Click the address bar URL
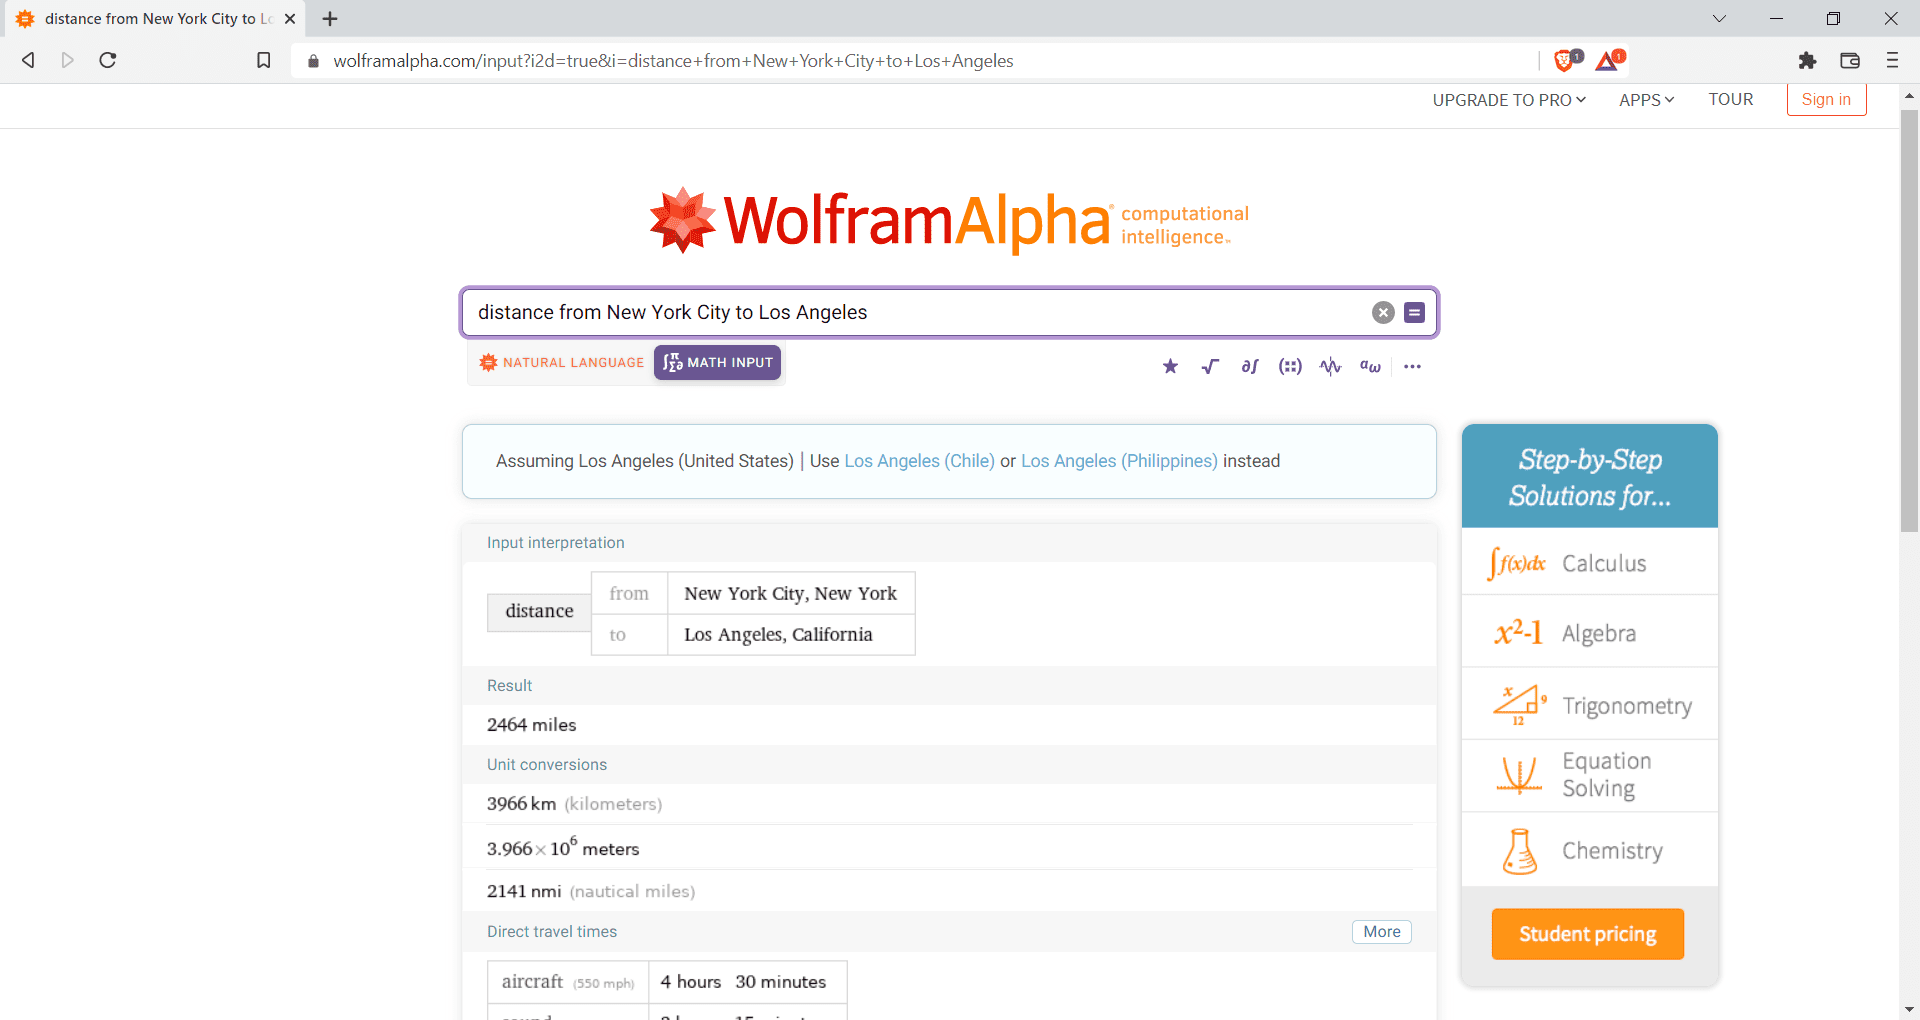This screenshot has height=1020, width=1920. click(x=673, y=61)
